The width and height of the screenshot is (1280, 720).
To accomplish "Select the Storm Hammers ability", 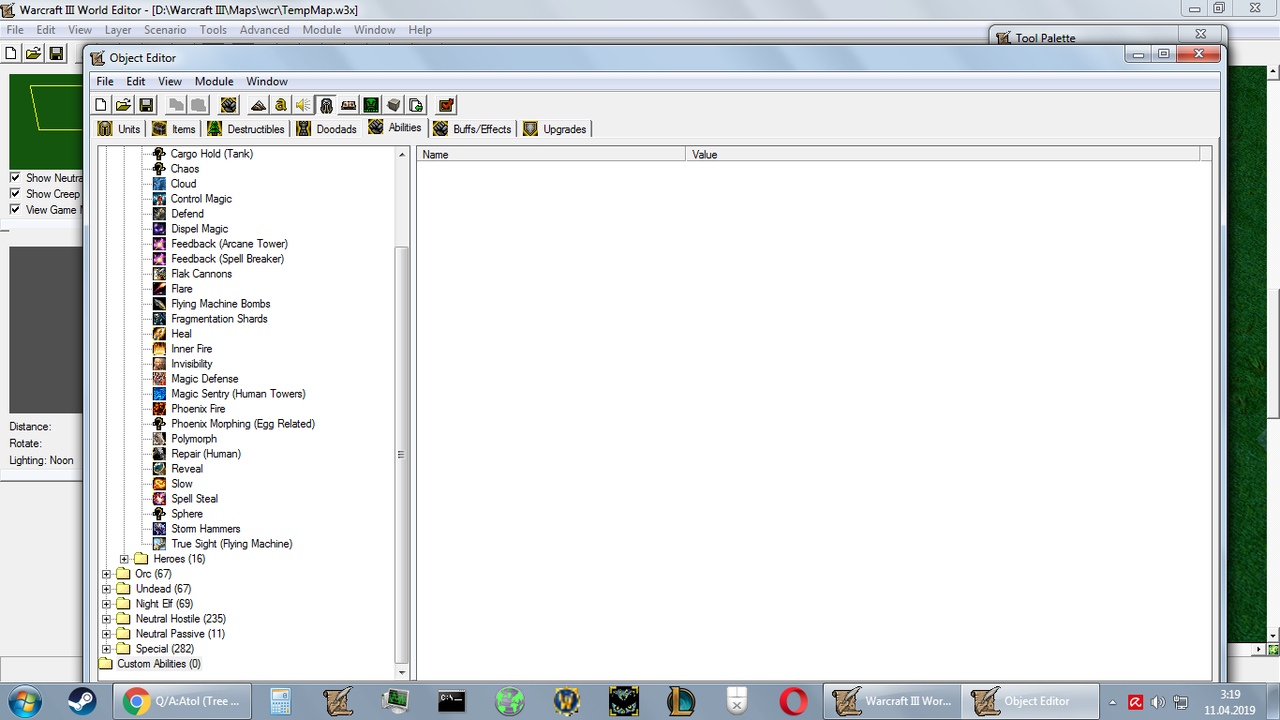I will coord(206,529).
